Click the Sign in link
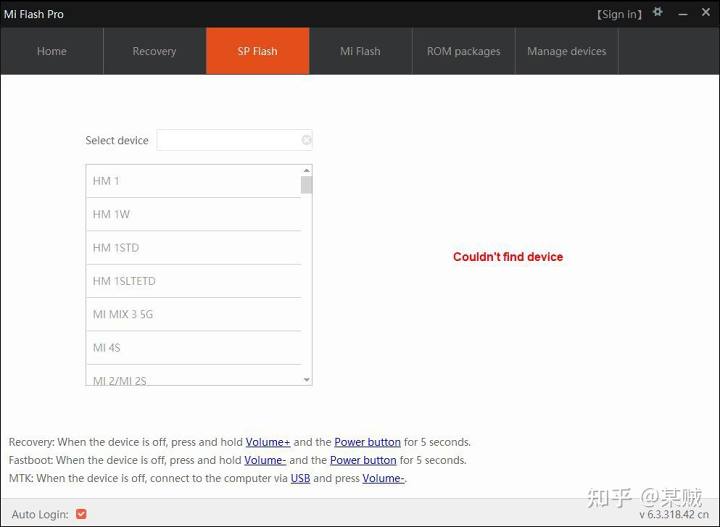Image resolution: width=720 pixels, height=527 pixels. click(x=619, y=14)
